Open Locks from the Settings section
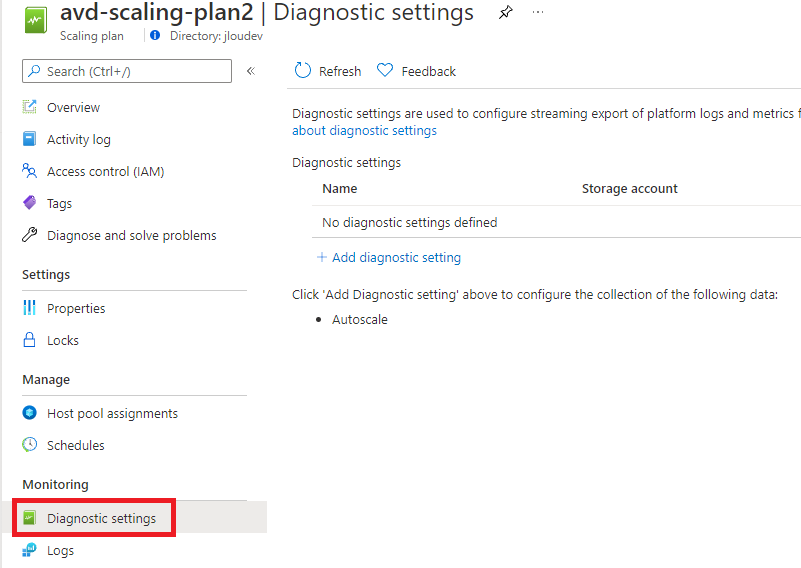 click(x=63, y=340)
